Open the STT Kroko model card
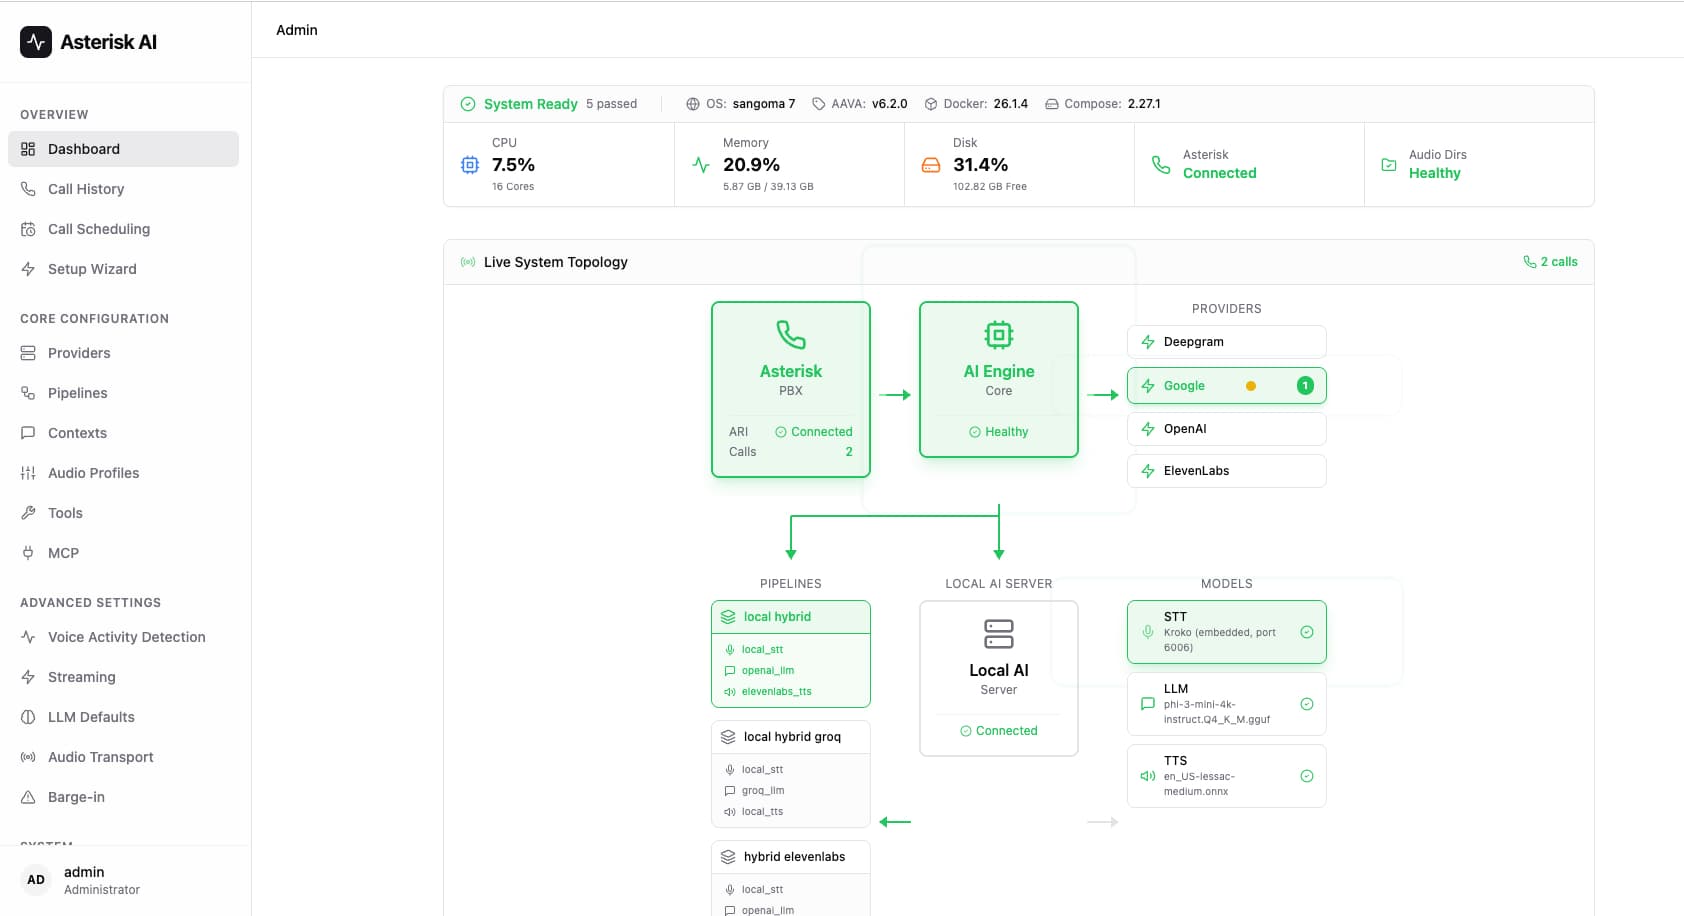Image resolution: width=1684 pixels, height=916 pixels. 1227,632
